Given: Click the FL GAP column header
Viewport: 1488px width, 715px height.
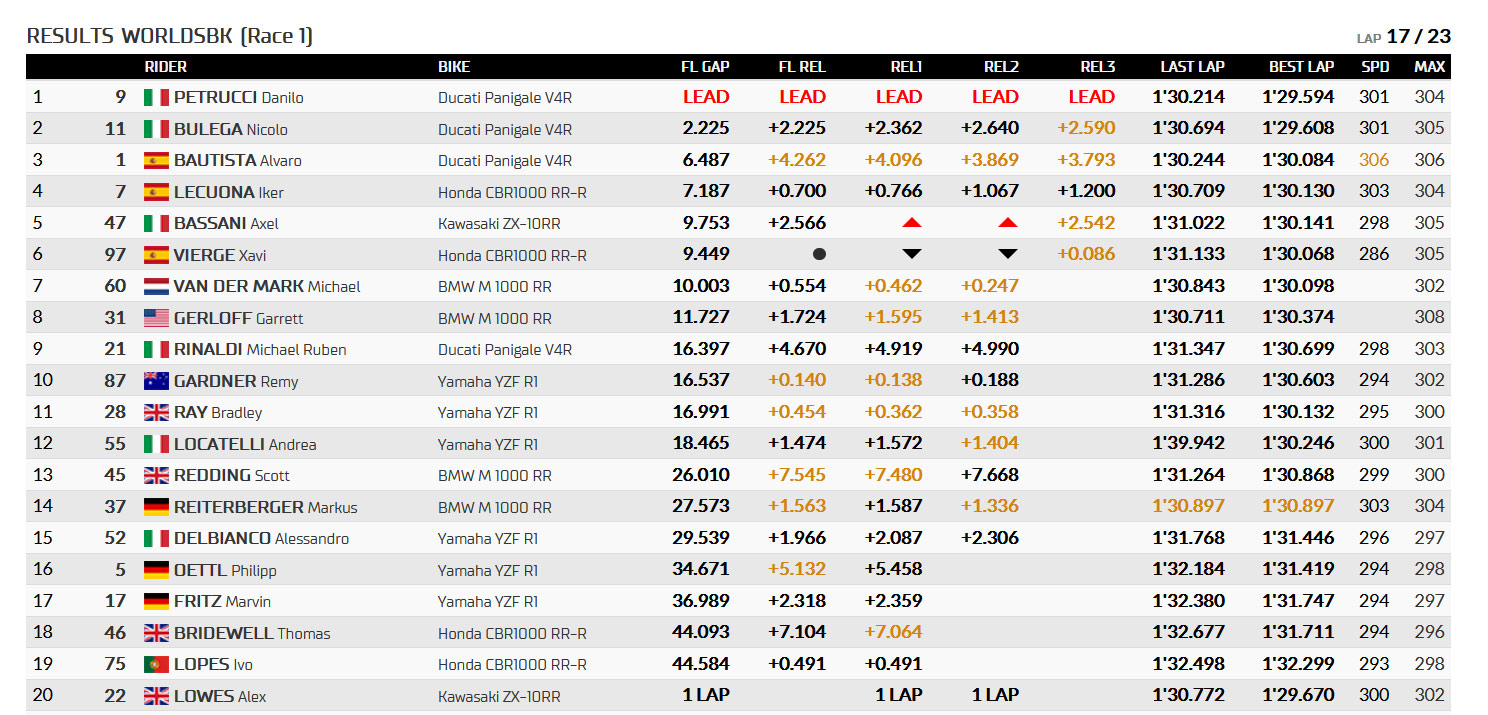Looking at the screenshot, I should 705,67.
